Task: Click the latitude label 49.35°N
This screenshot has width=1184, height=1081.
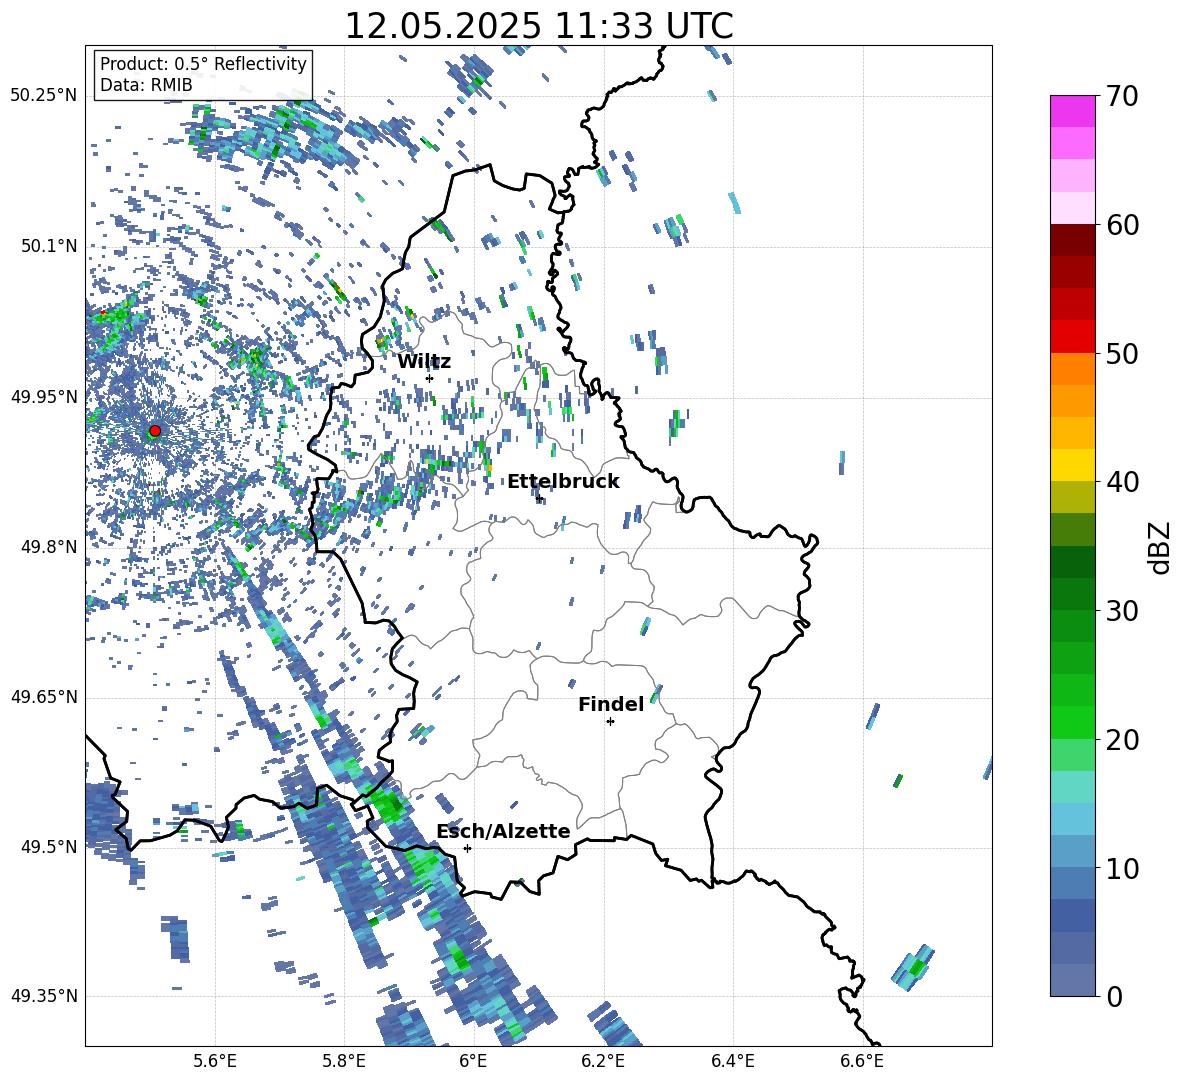Action: 44,996
